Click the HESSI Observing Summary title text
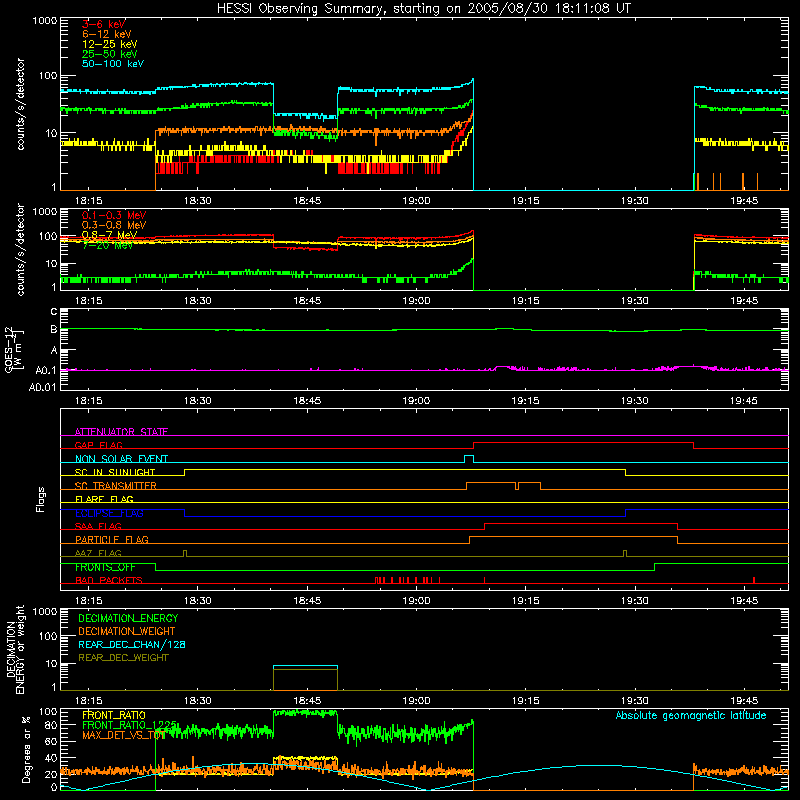This screenshot has width=800, height=800. (x=424, y=9)
